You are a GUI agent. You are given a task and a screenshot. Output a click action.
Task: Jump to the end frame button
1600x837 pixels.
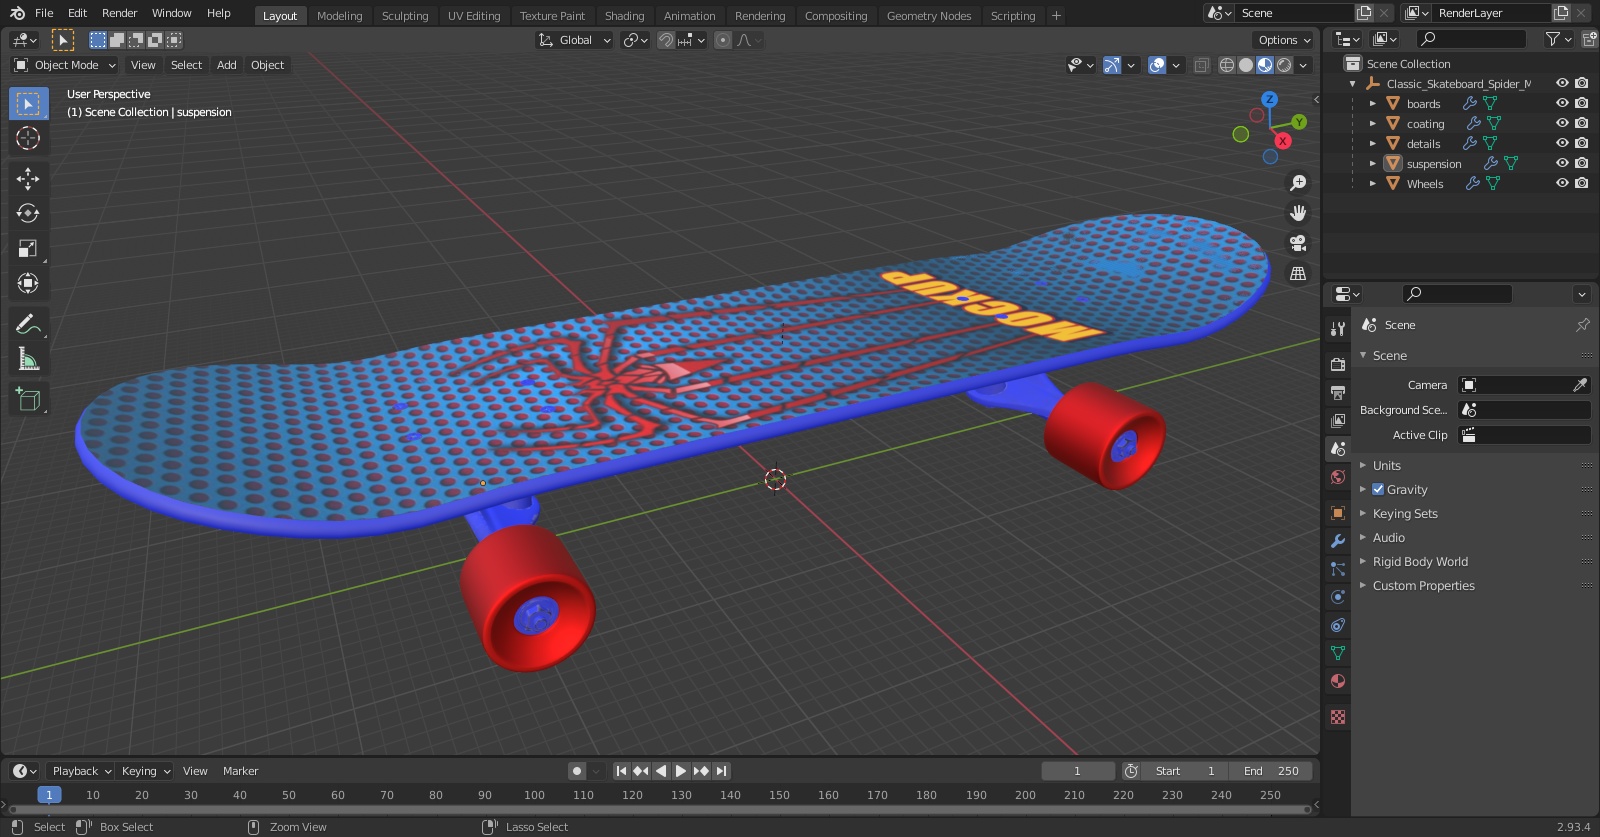coord(721,771)
